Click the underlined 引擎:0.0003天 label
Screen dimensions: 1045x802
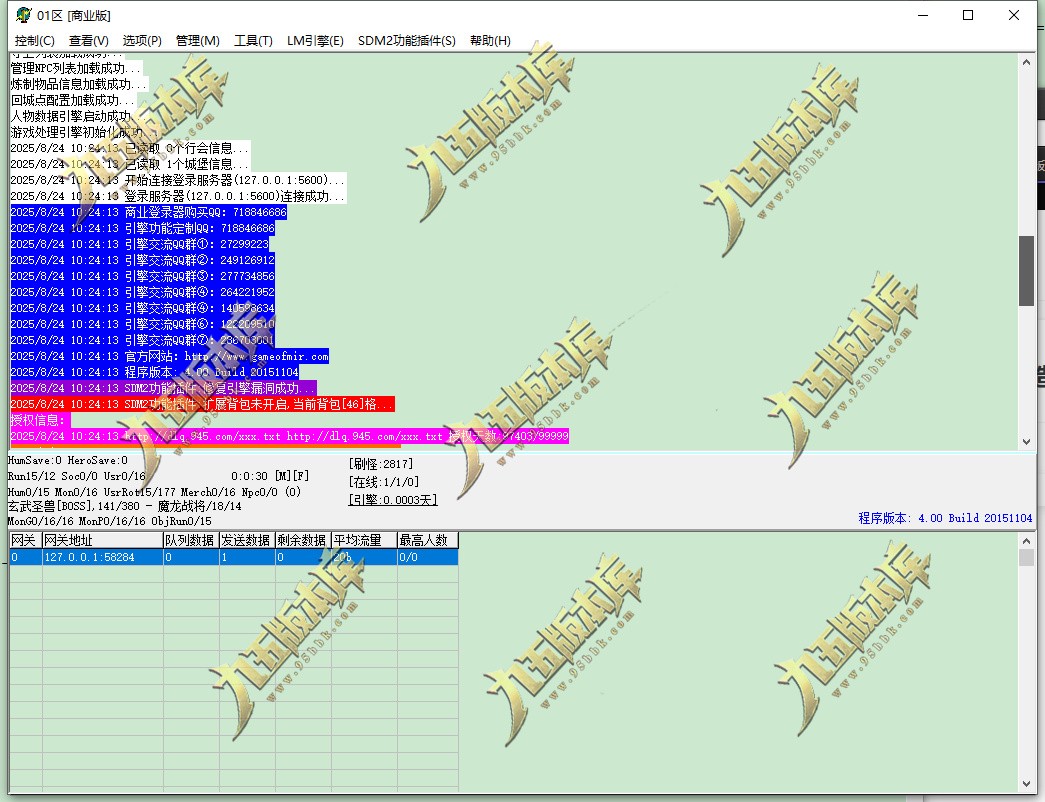click(393, 500)
